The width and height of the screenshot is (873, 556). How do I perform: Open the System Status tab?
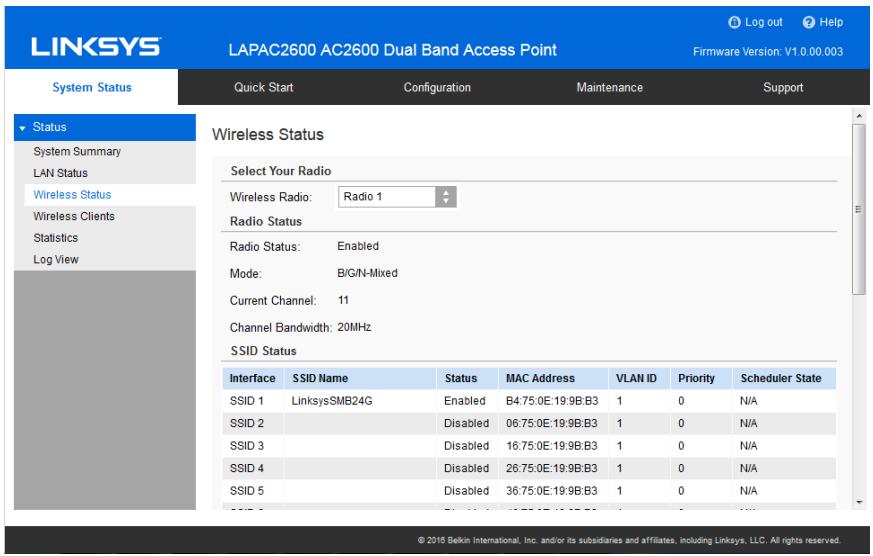(x=92, y=87)
